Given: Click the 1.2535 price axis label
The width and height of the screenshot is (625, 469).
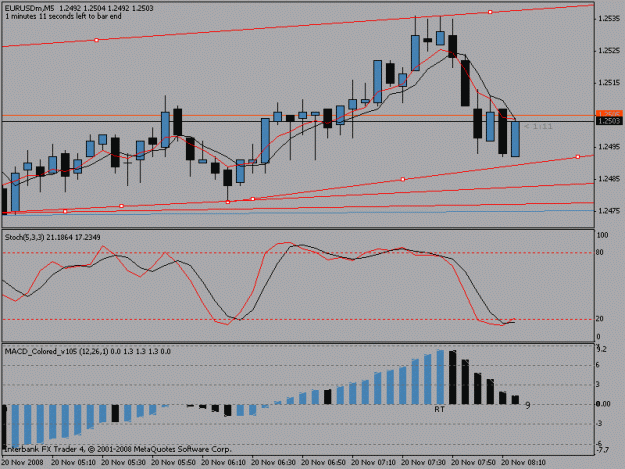Looking at the screenshot, I should click(x=609, y=18).
